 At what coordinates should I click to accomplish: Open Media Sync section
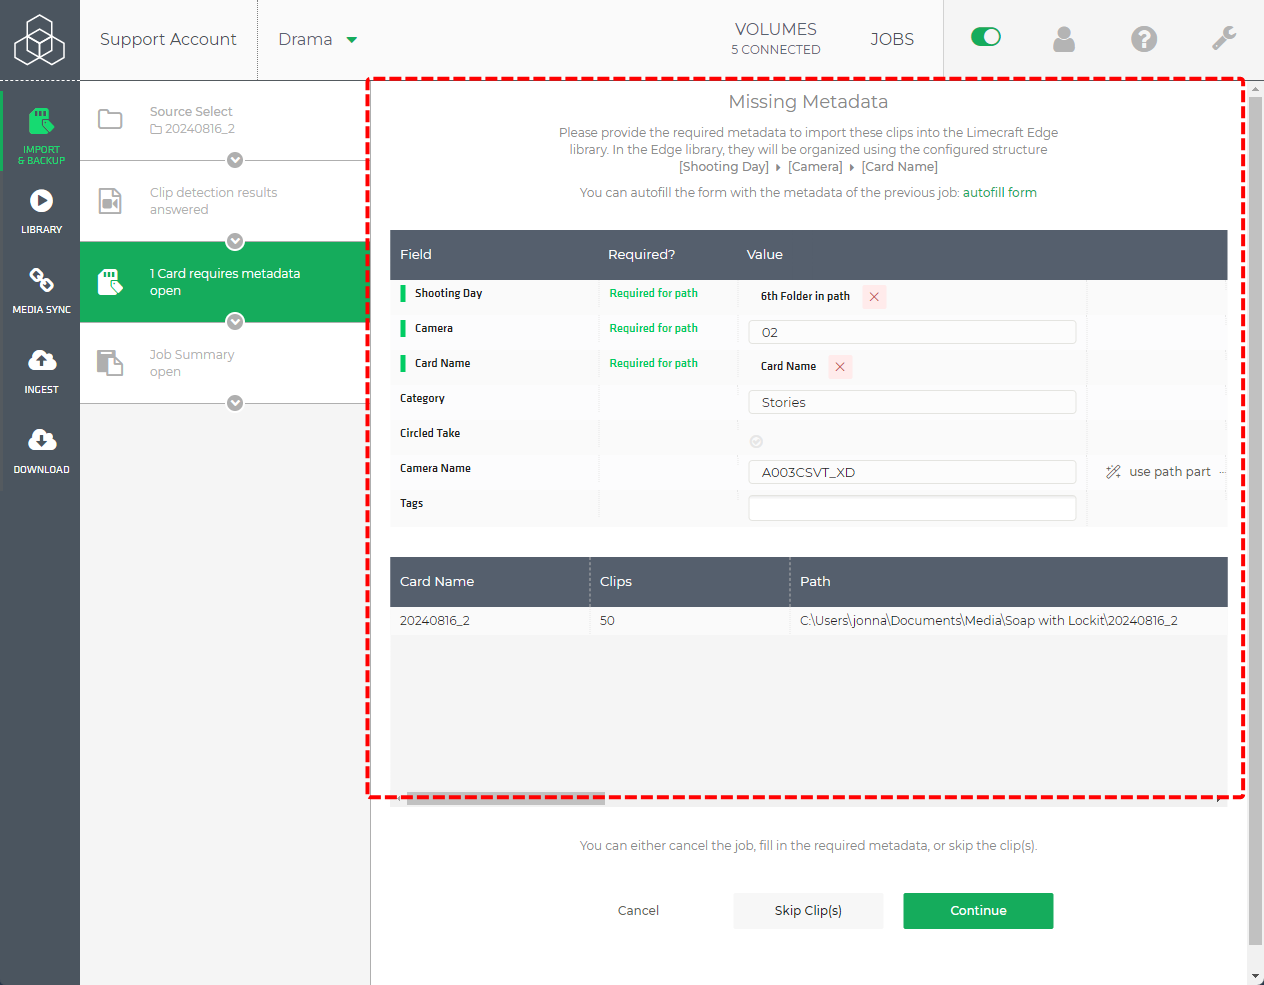coord(41,291)
